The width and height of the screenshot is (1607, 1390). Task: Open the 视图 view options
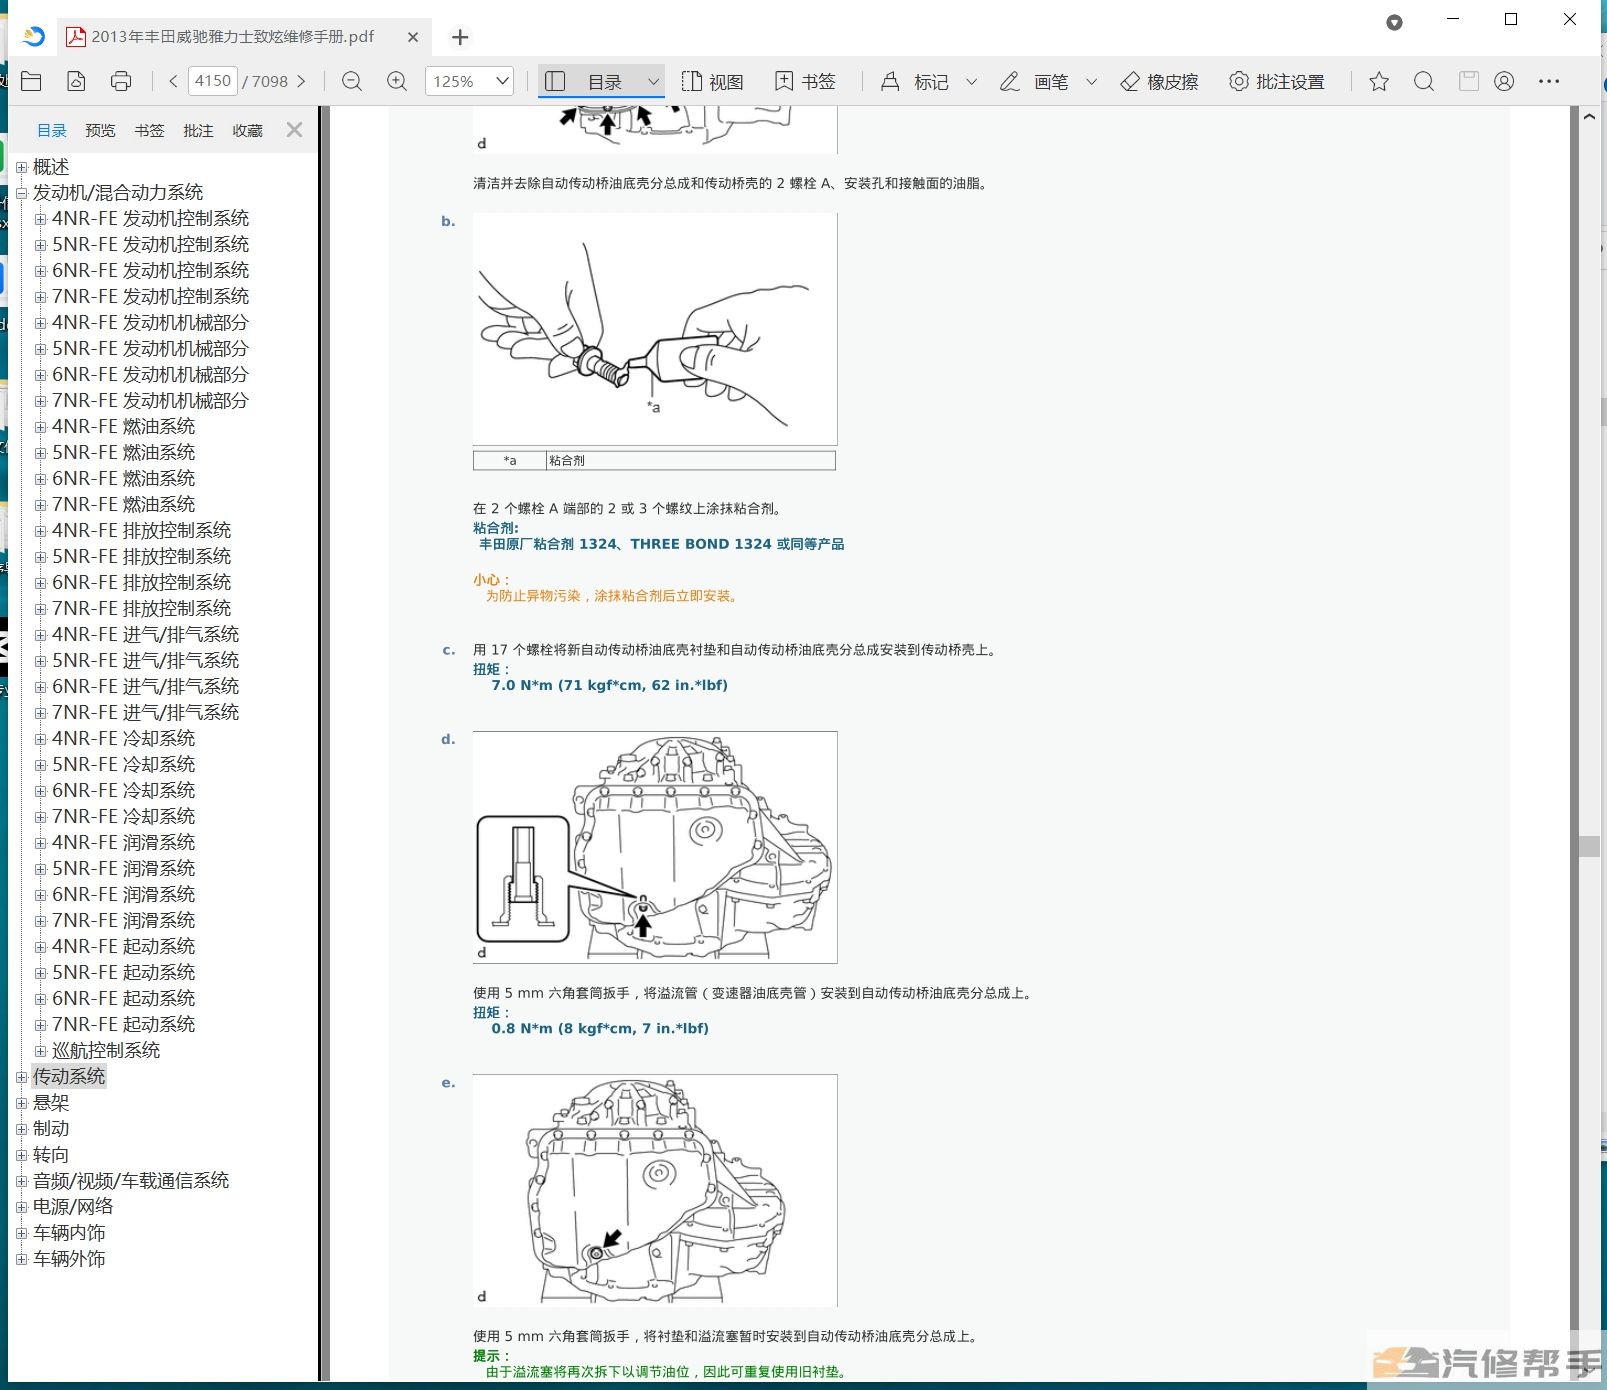point(712,82)
